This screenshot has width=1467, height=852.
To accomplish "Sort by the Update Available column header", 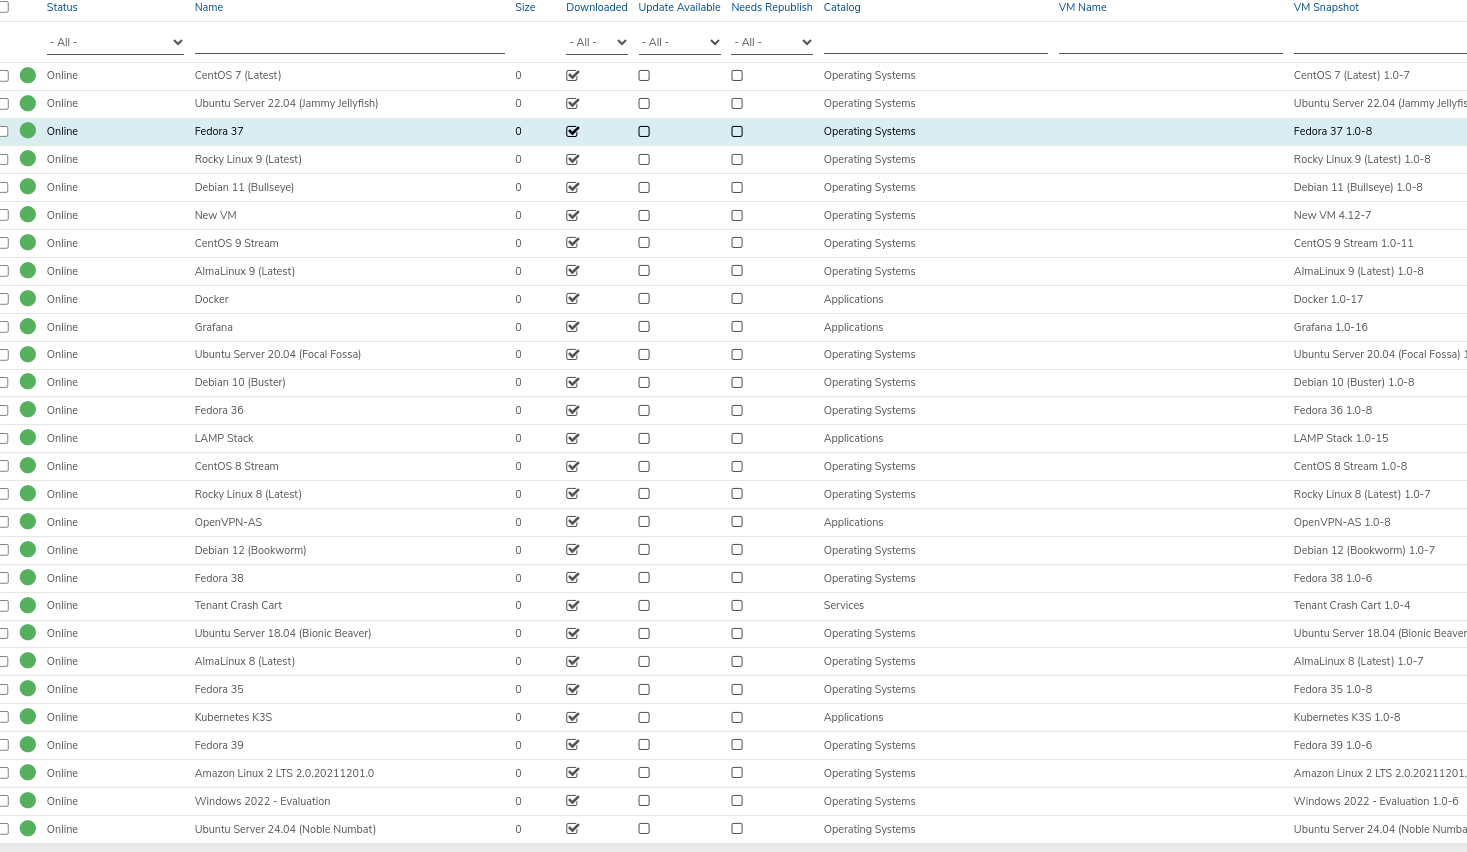I will pyautogui.click(x=680, y=7).
